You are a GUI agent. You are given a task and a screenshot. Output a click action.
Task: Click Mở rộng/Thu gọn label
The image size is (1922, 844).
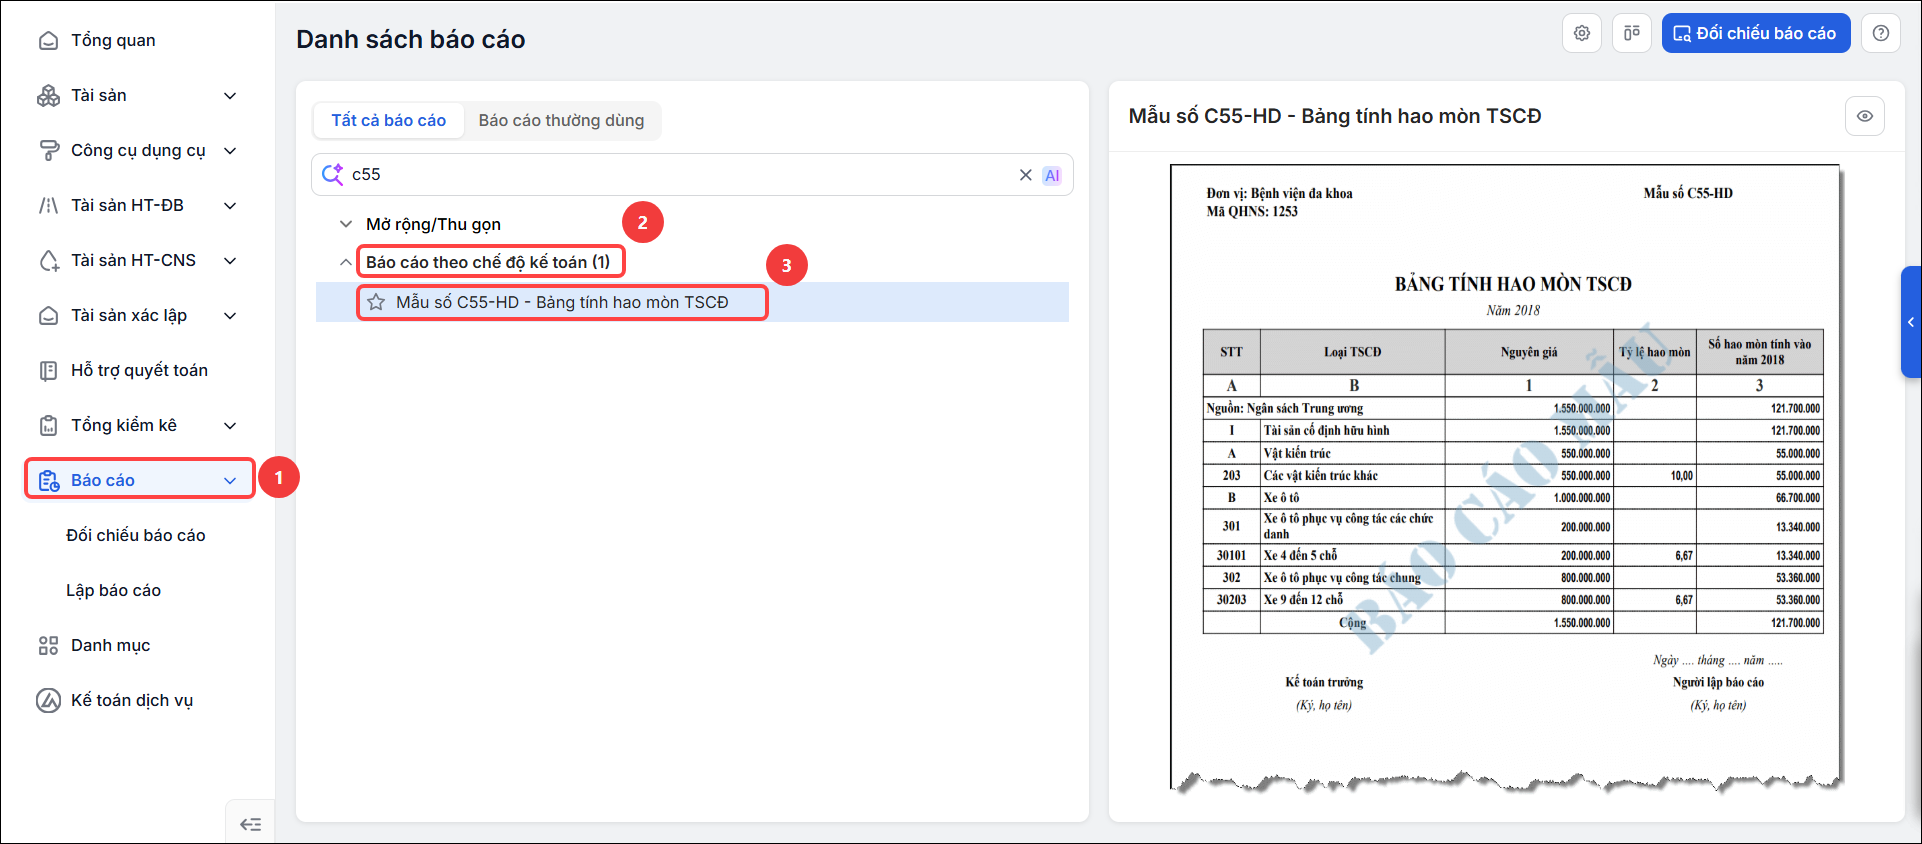coord(433,224)
